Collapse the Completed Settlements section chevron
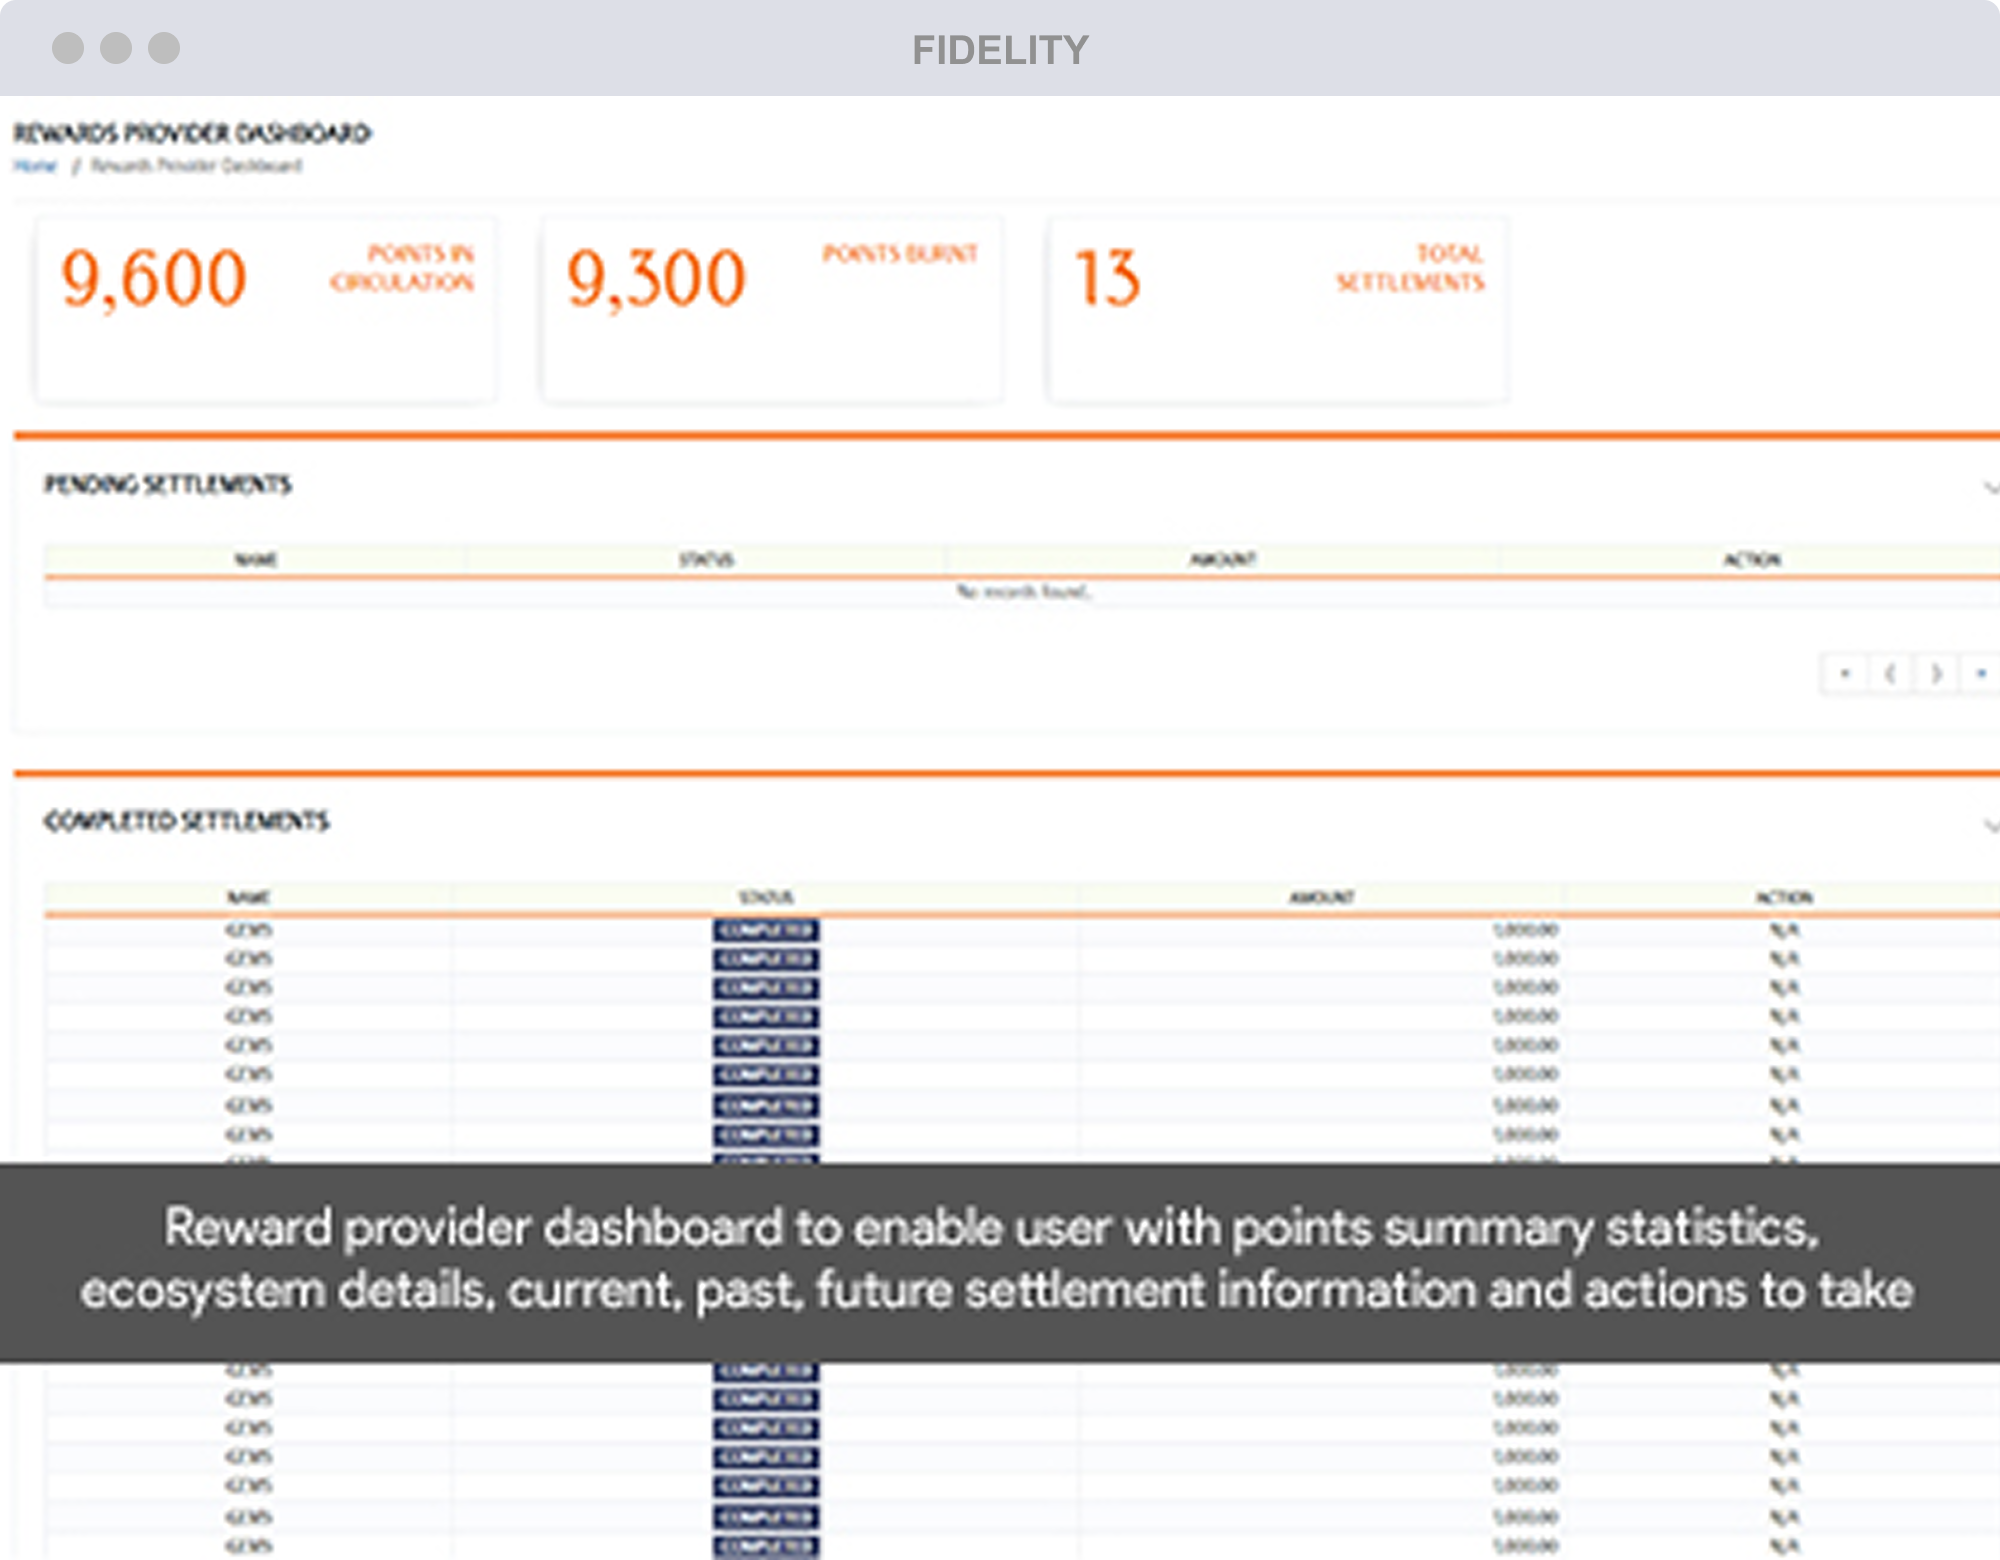Image resolution: width=2000 pixels, height=1560 pixels. tap(1991, 825)
